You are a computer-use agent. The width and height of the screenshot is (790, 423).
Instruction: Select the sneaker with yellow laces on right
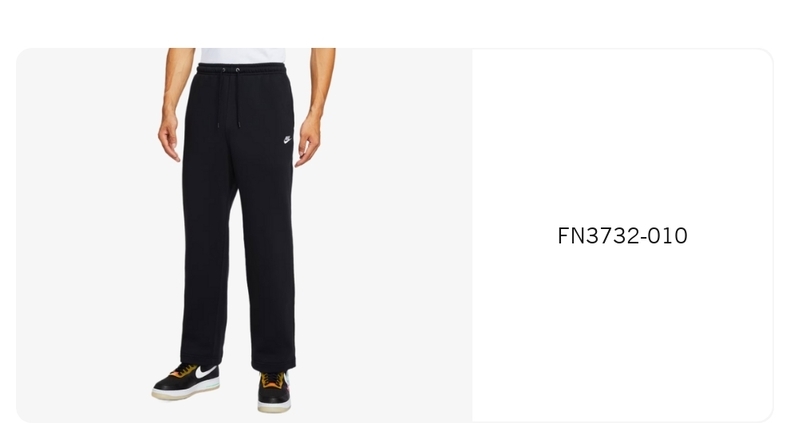click(274, 391)
